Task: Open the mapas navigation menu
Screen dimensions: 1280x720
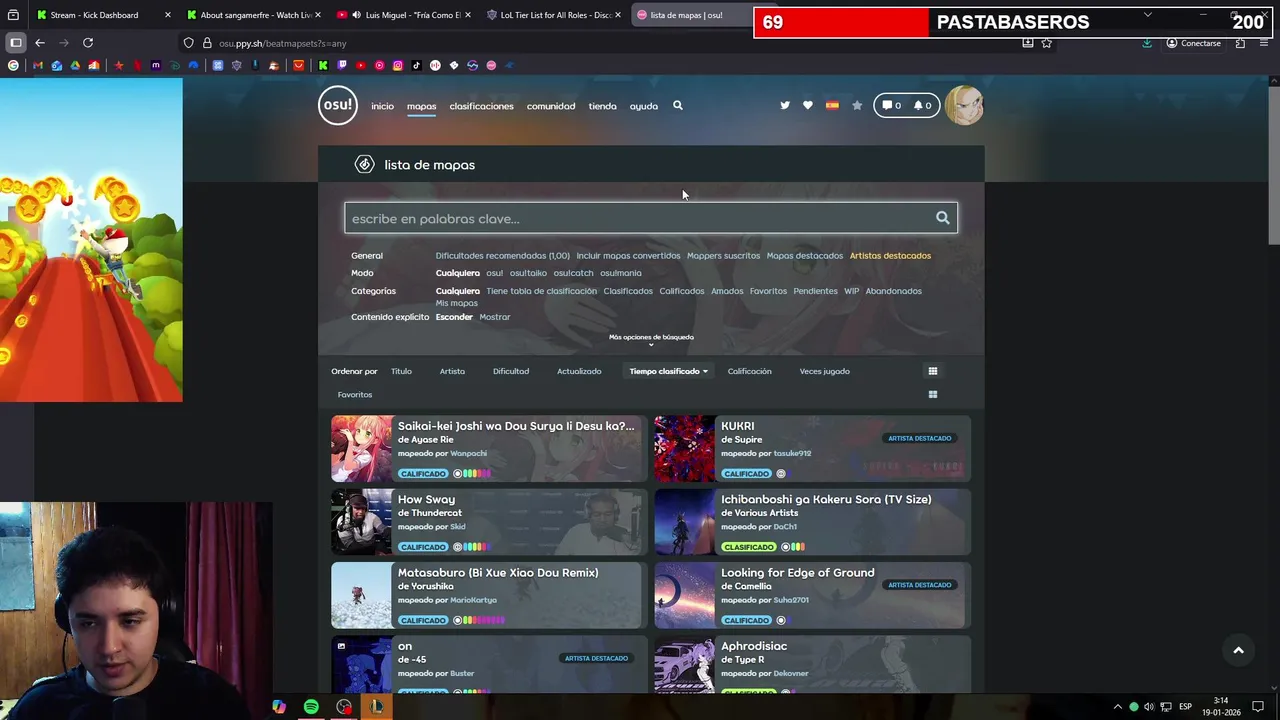Action: (x=421, y=106)
